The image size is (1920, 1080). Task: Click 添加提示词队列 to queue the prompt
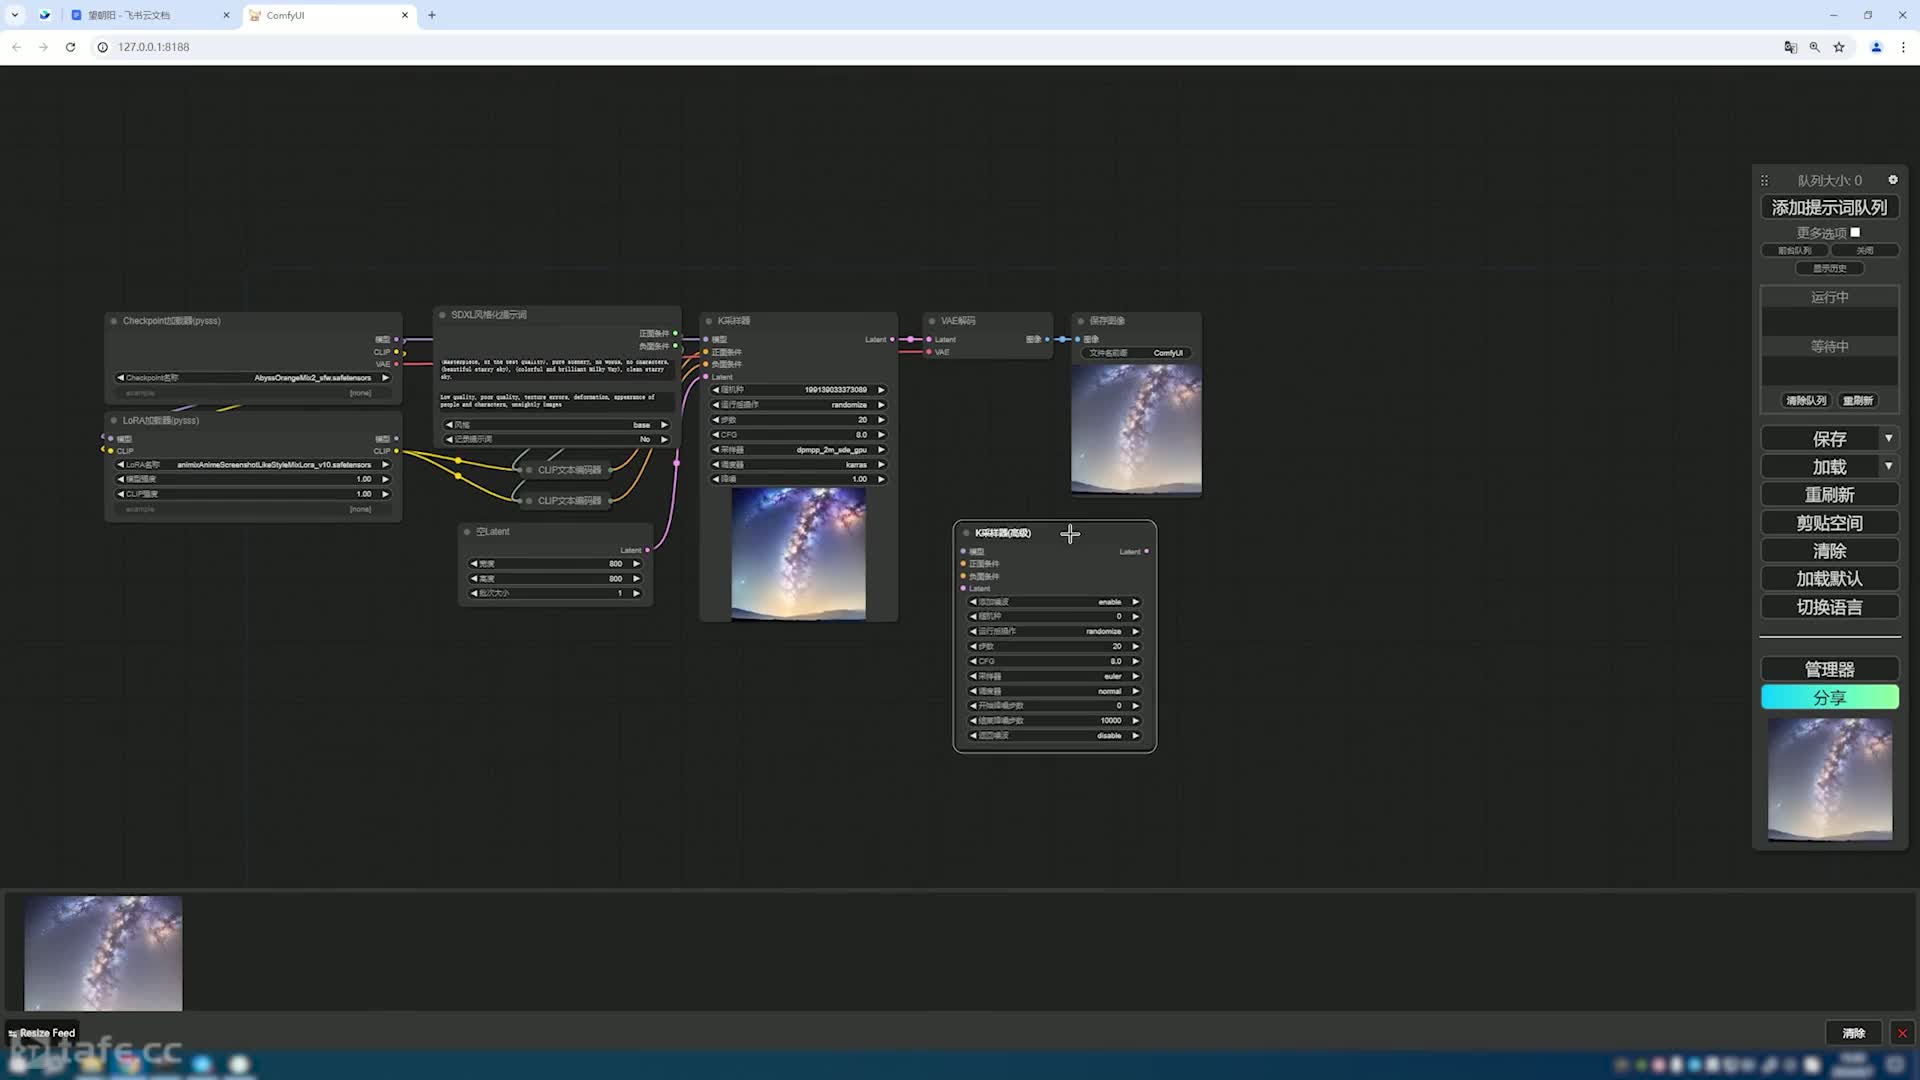(x=1829, y=208)
